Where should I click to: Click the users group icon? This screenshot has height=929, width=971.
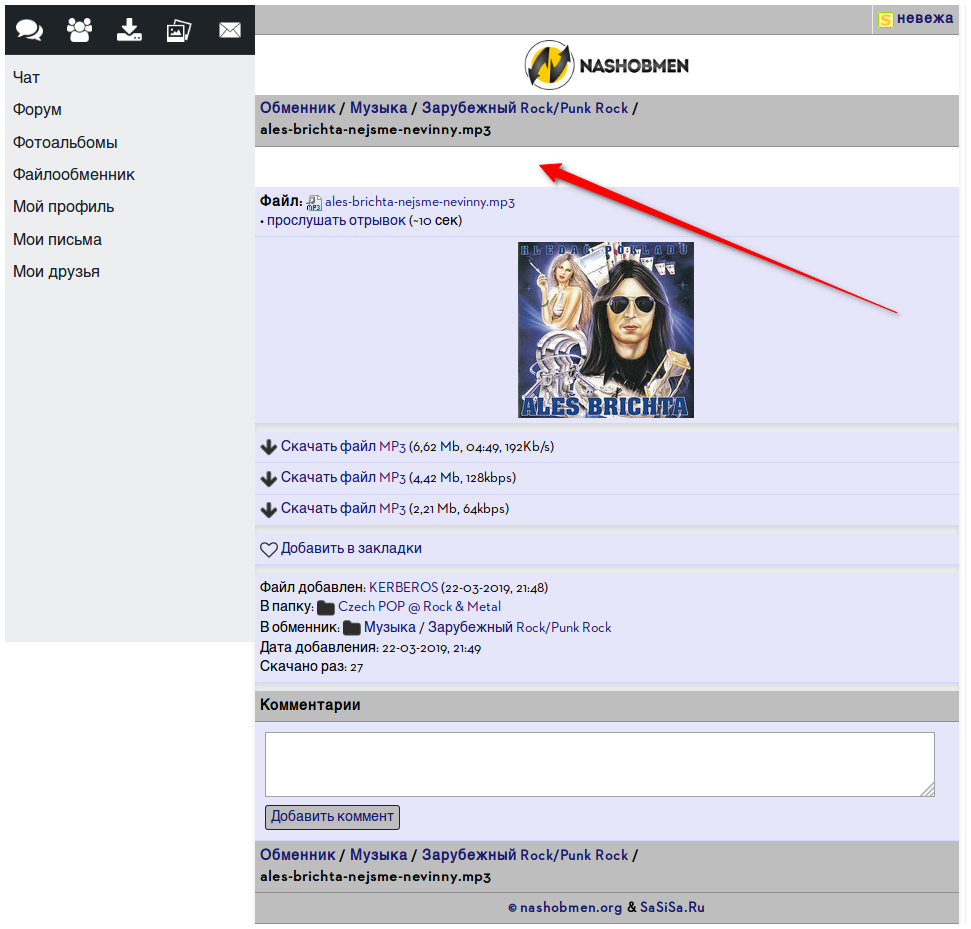tap(79, 30)
